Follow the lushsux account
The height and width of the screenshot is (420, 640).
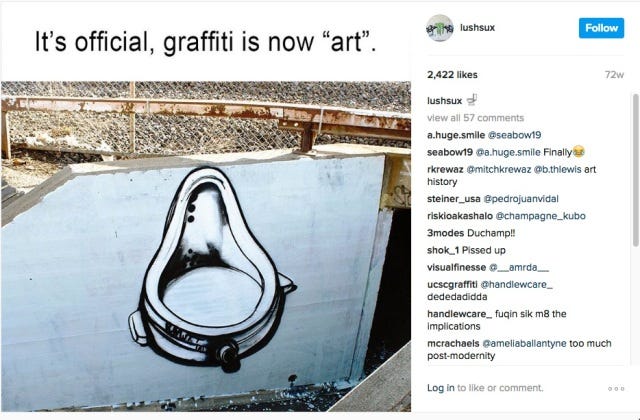[601, 28]
